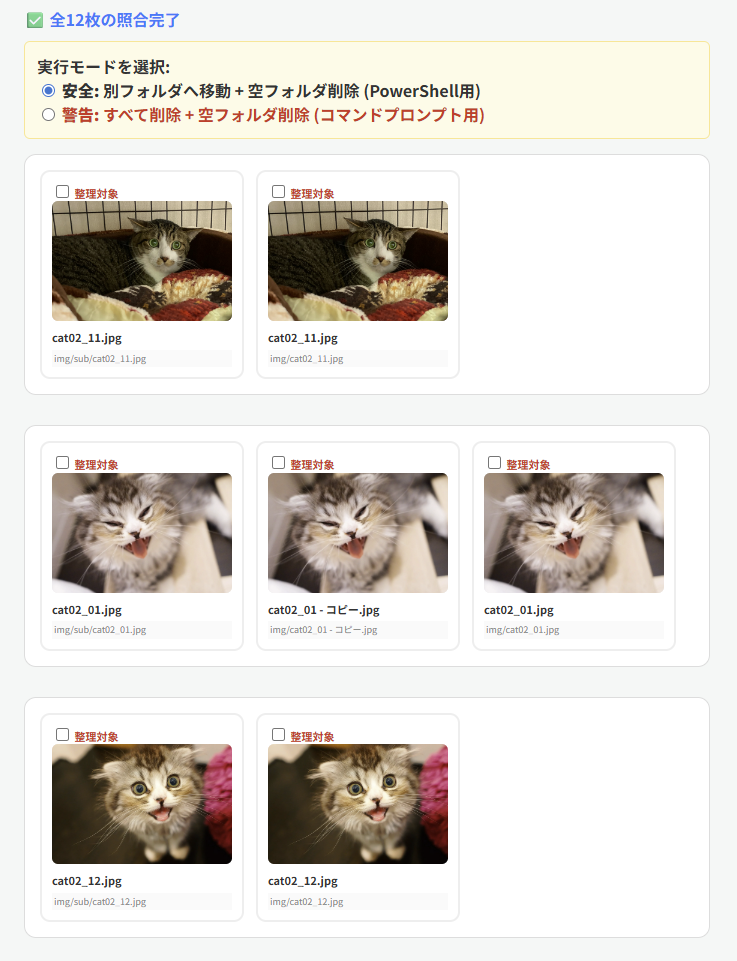The width and height of the screenshot is (737, 961).
Task: Open the img/sub/cat02_01.jpg kitten thumbnail
Action: (142, 533)
